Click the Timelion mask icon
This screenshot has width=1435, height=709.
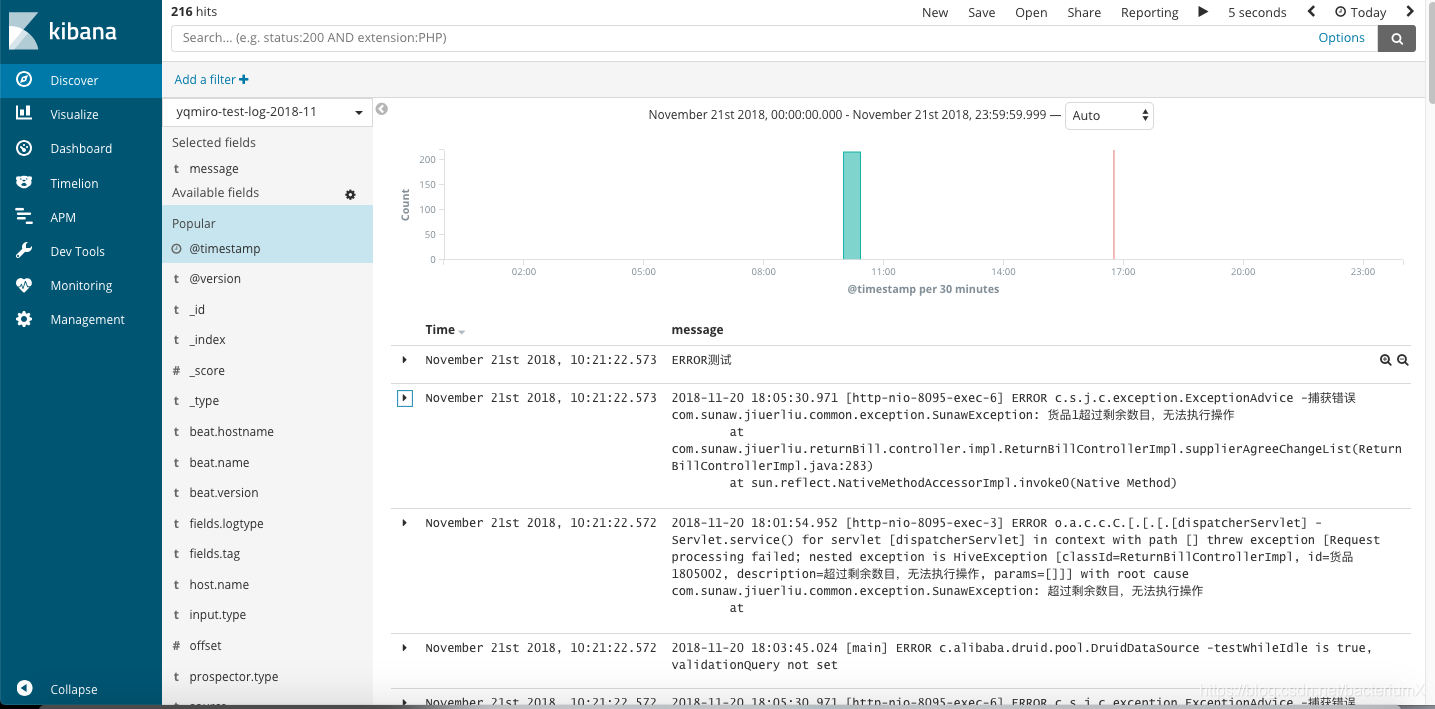25,183
